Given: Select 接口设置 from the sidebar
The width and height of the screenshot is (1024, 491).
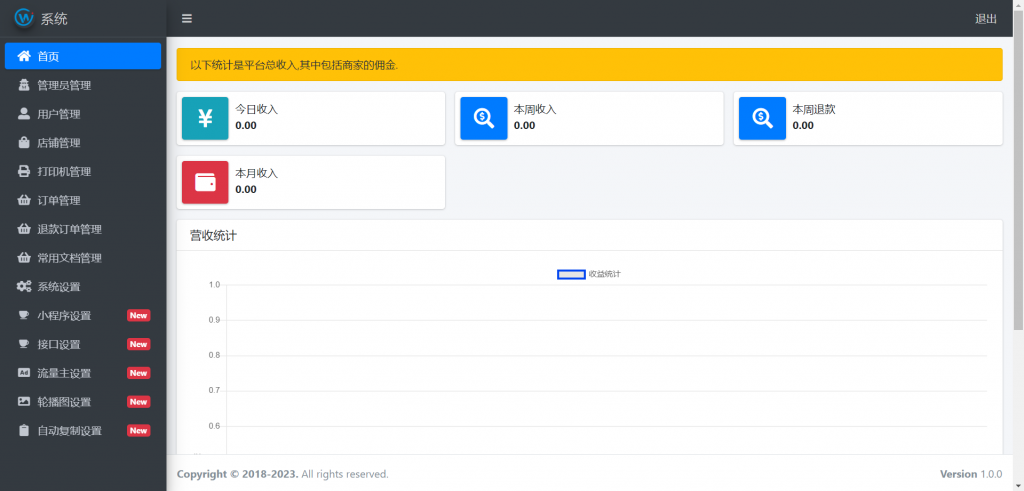Looking at the screenshot, I should pos(83,344).
